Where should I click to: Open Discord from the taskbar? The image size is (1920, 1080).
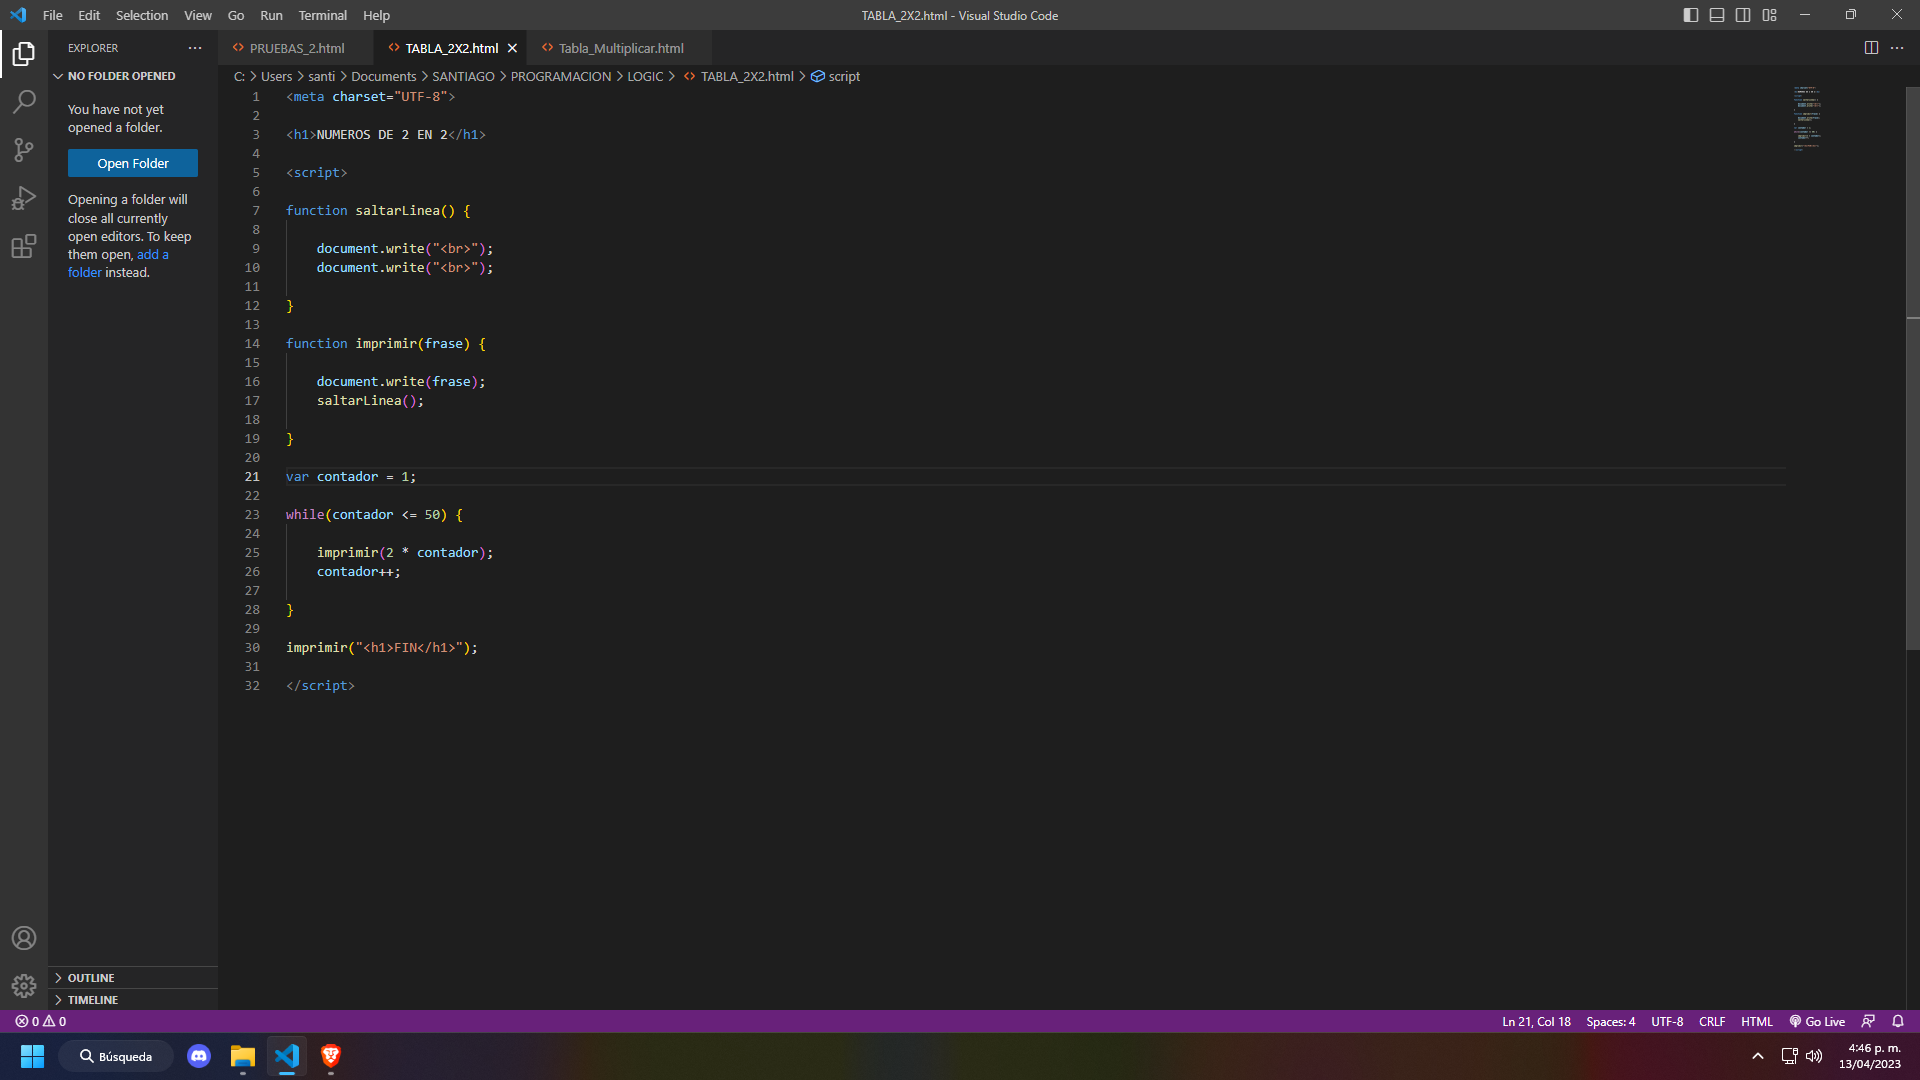click(199, 1056)
